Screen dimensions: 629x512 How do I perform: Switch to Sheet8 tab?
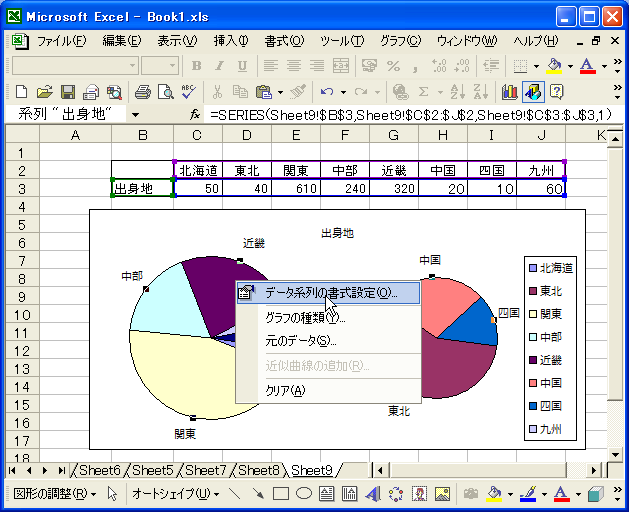(x=258, y=470)
